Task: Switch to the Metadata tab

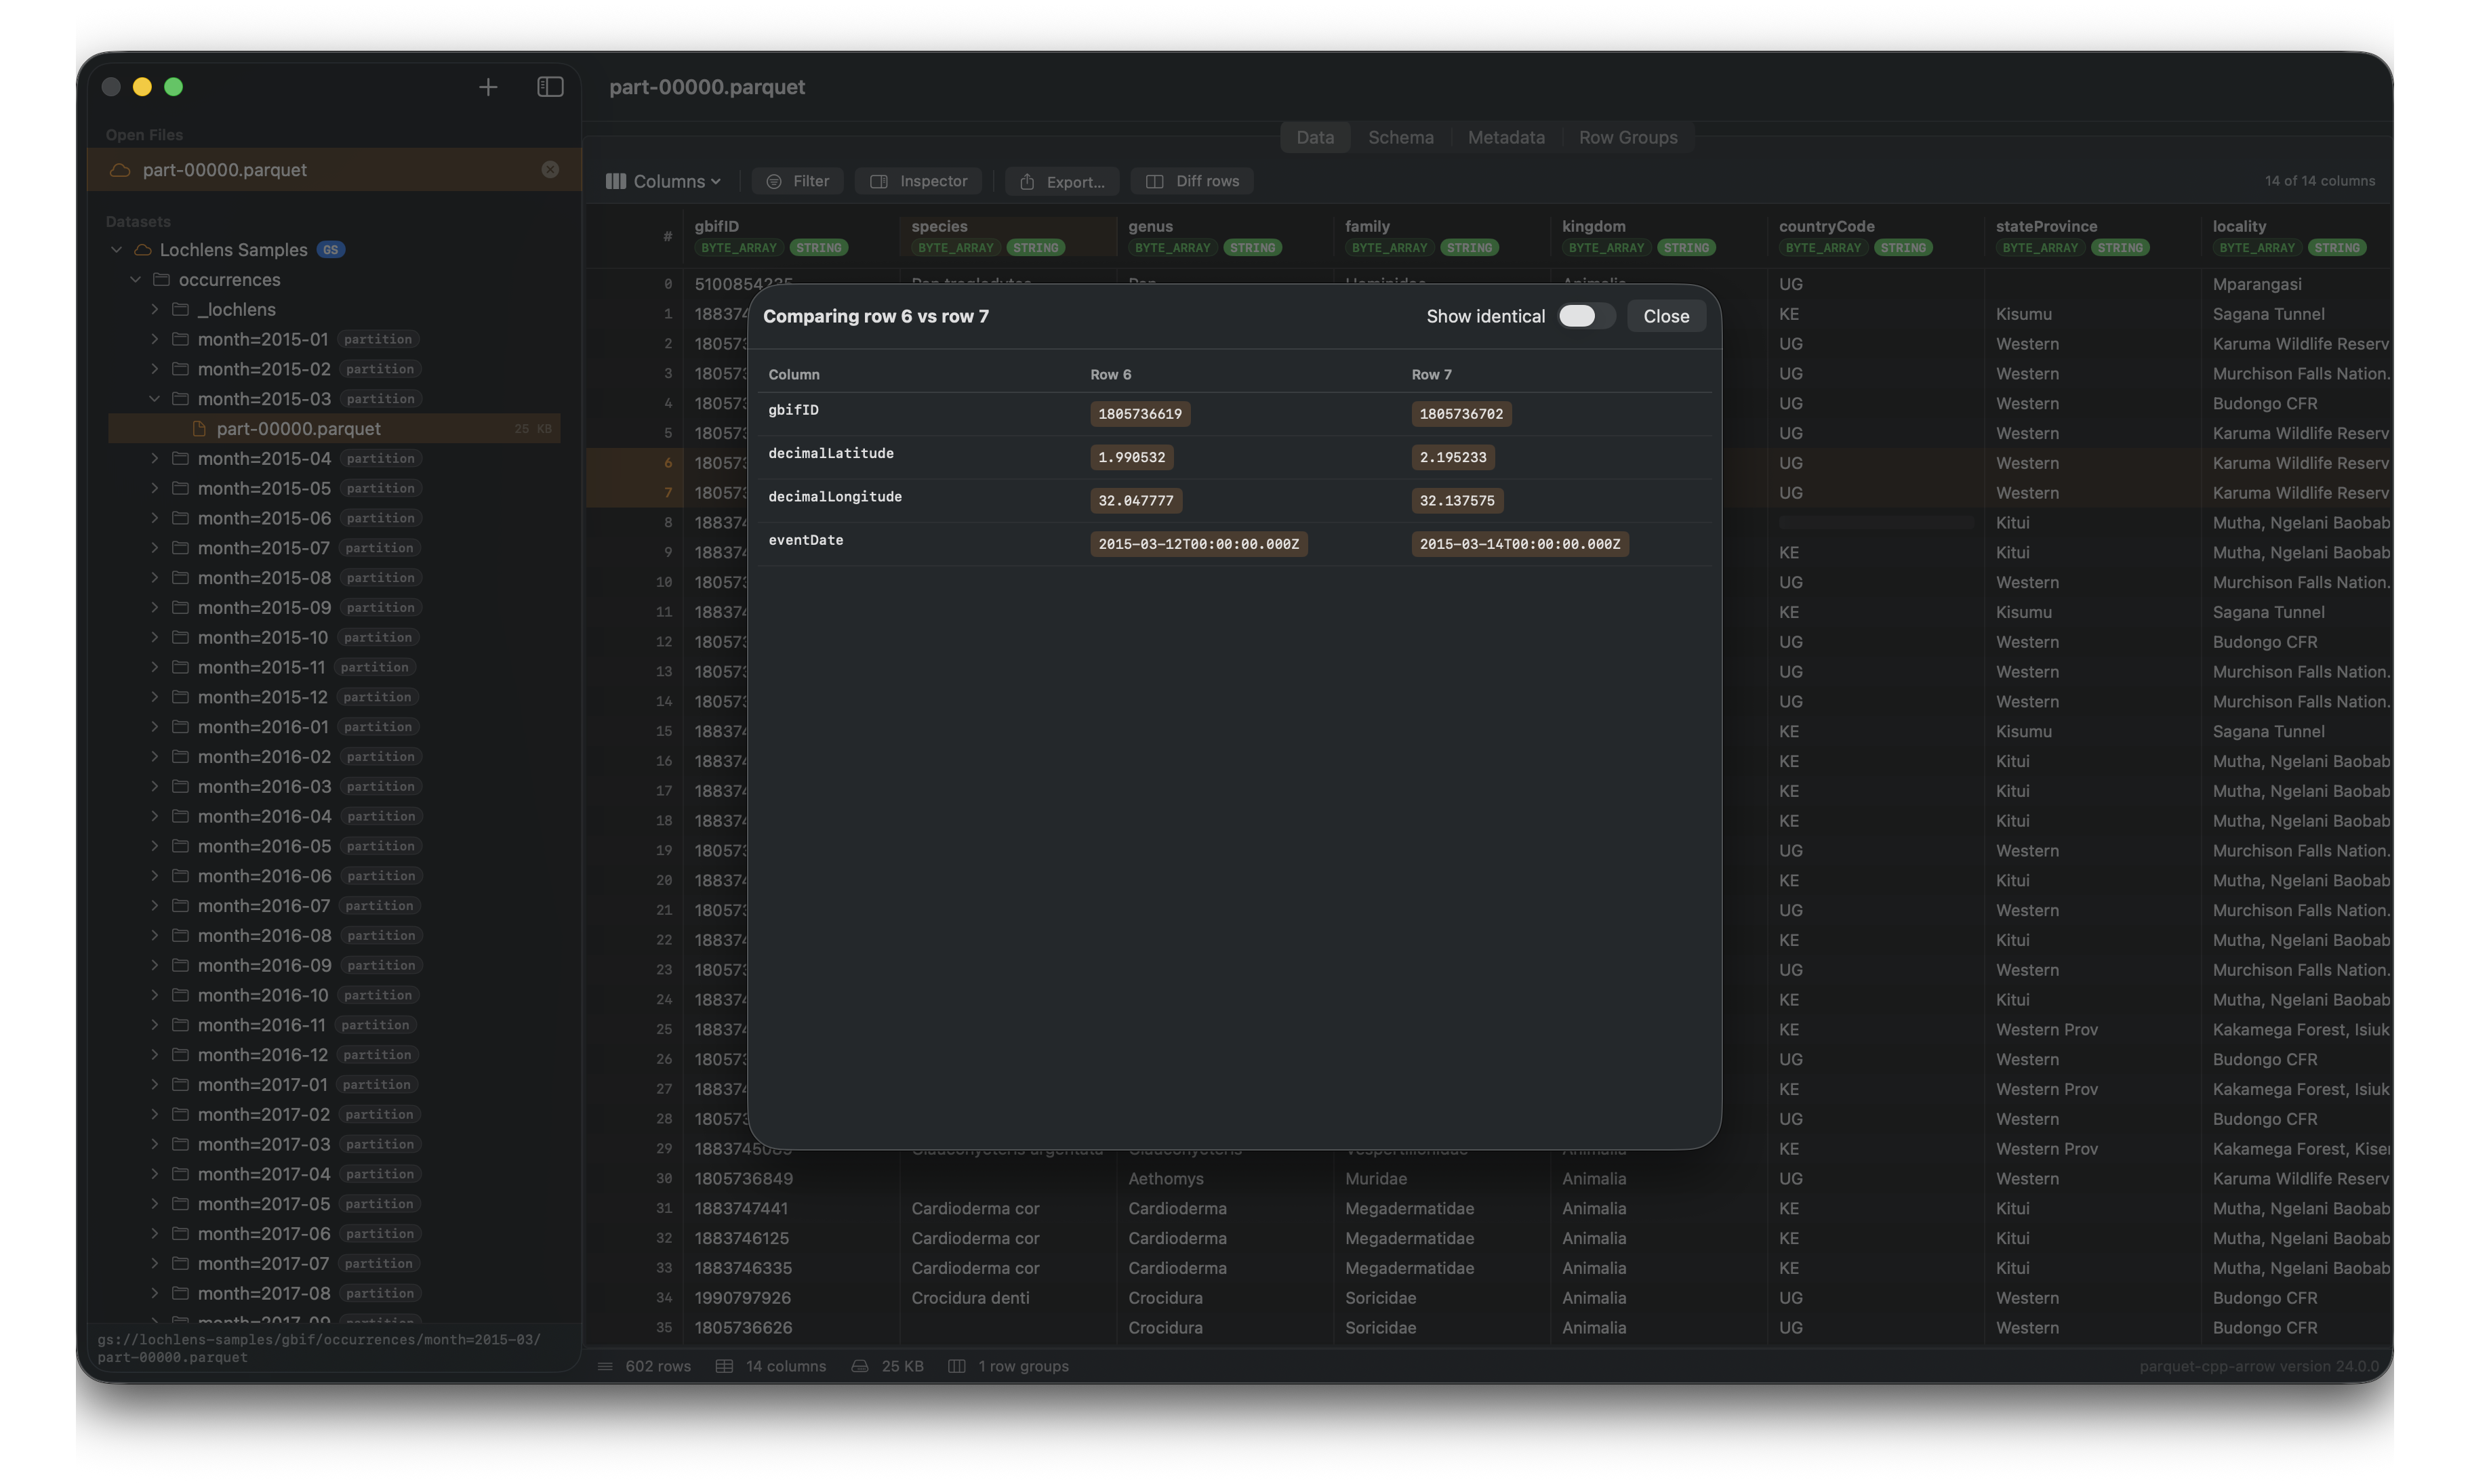Action: tap(1505, 137)
